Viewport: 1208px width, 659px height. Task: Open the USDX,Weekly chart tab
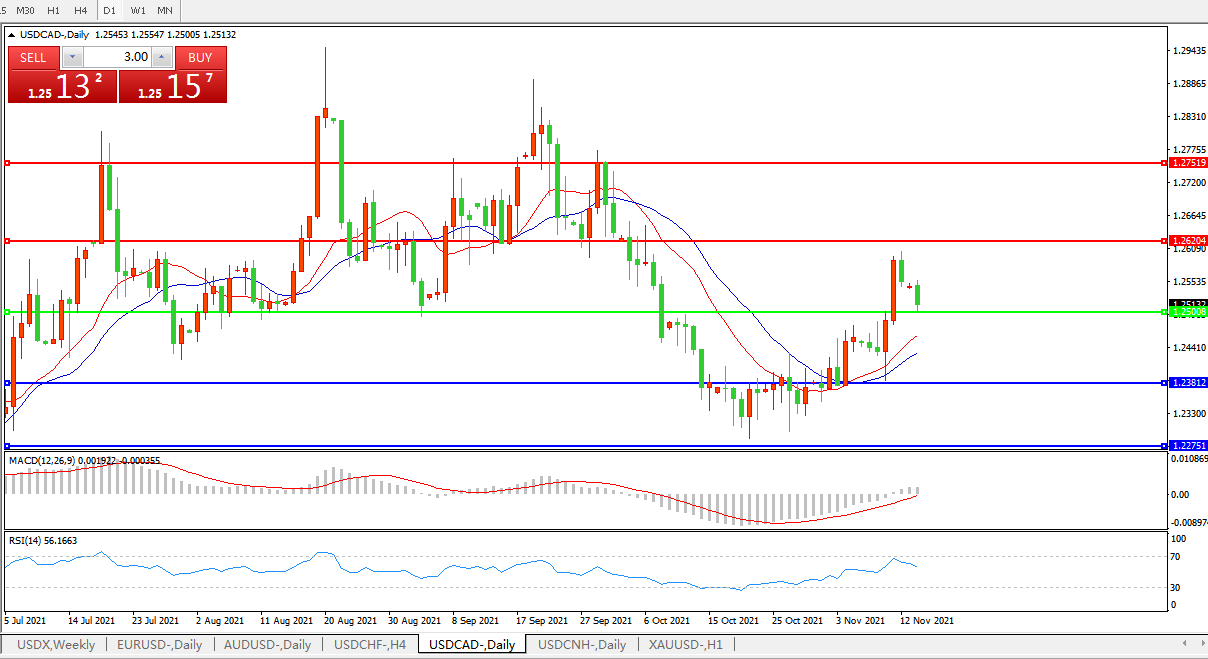pyautogui.click(x=56, y=645)
